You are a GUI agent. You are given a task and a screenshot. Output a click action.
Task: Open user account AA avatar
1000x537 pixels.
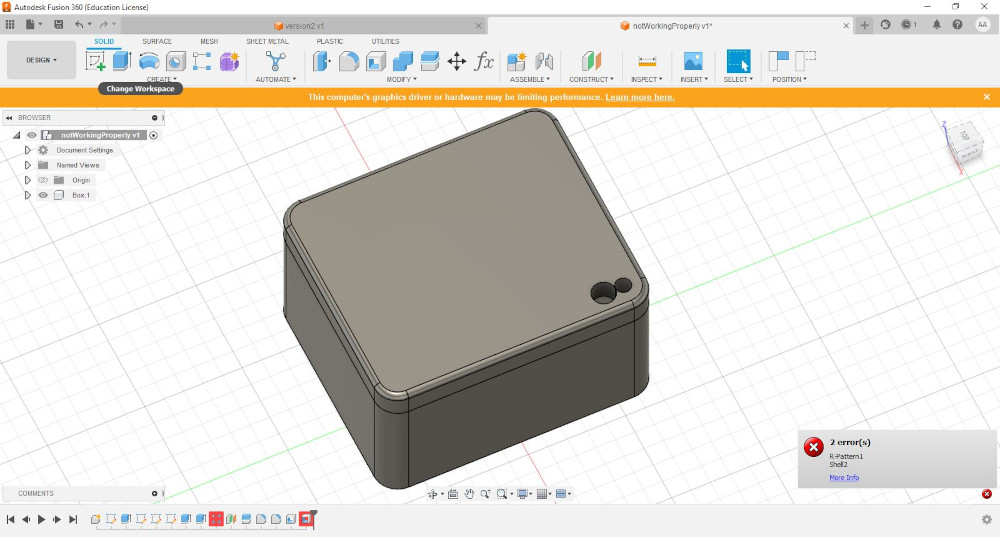982,24
